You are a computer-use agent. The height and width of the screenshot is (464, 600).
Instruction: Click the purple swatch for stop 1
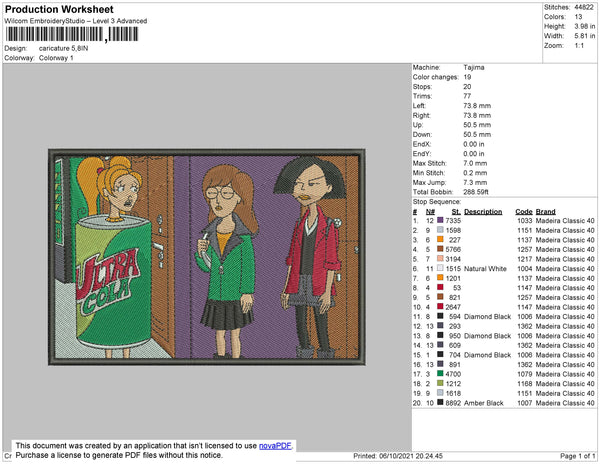pos(440,220)
